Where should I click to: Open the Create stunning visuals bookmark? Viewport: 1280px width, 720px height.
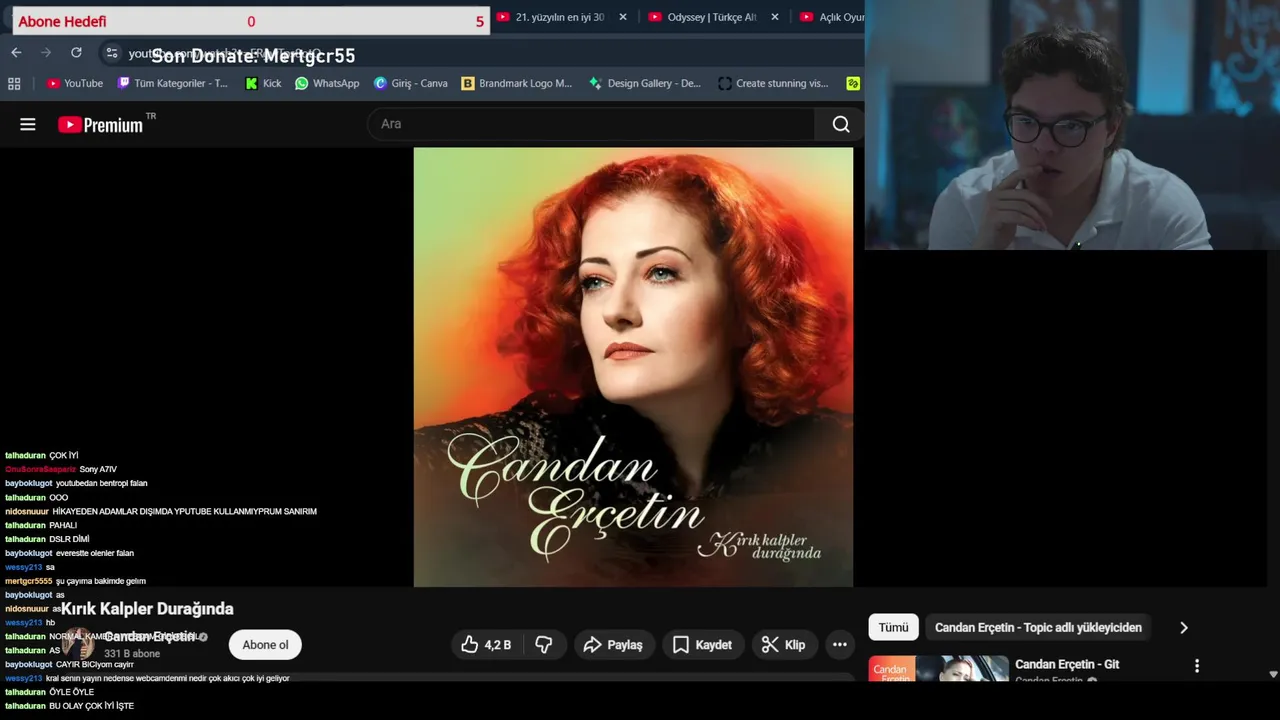coord(774,83)
